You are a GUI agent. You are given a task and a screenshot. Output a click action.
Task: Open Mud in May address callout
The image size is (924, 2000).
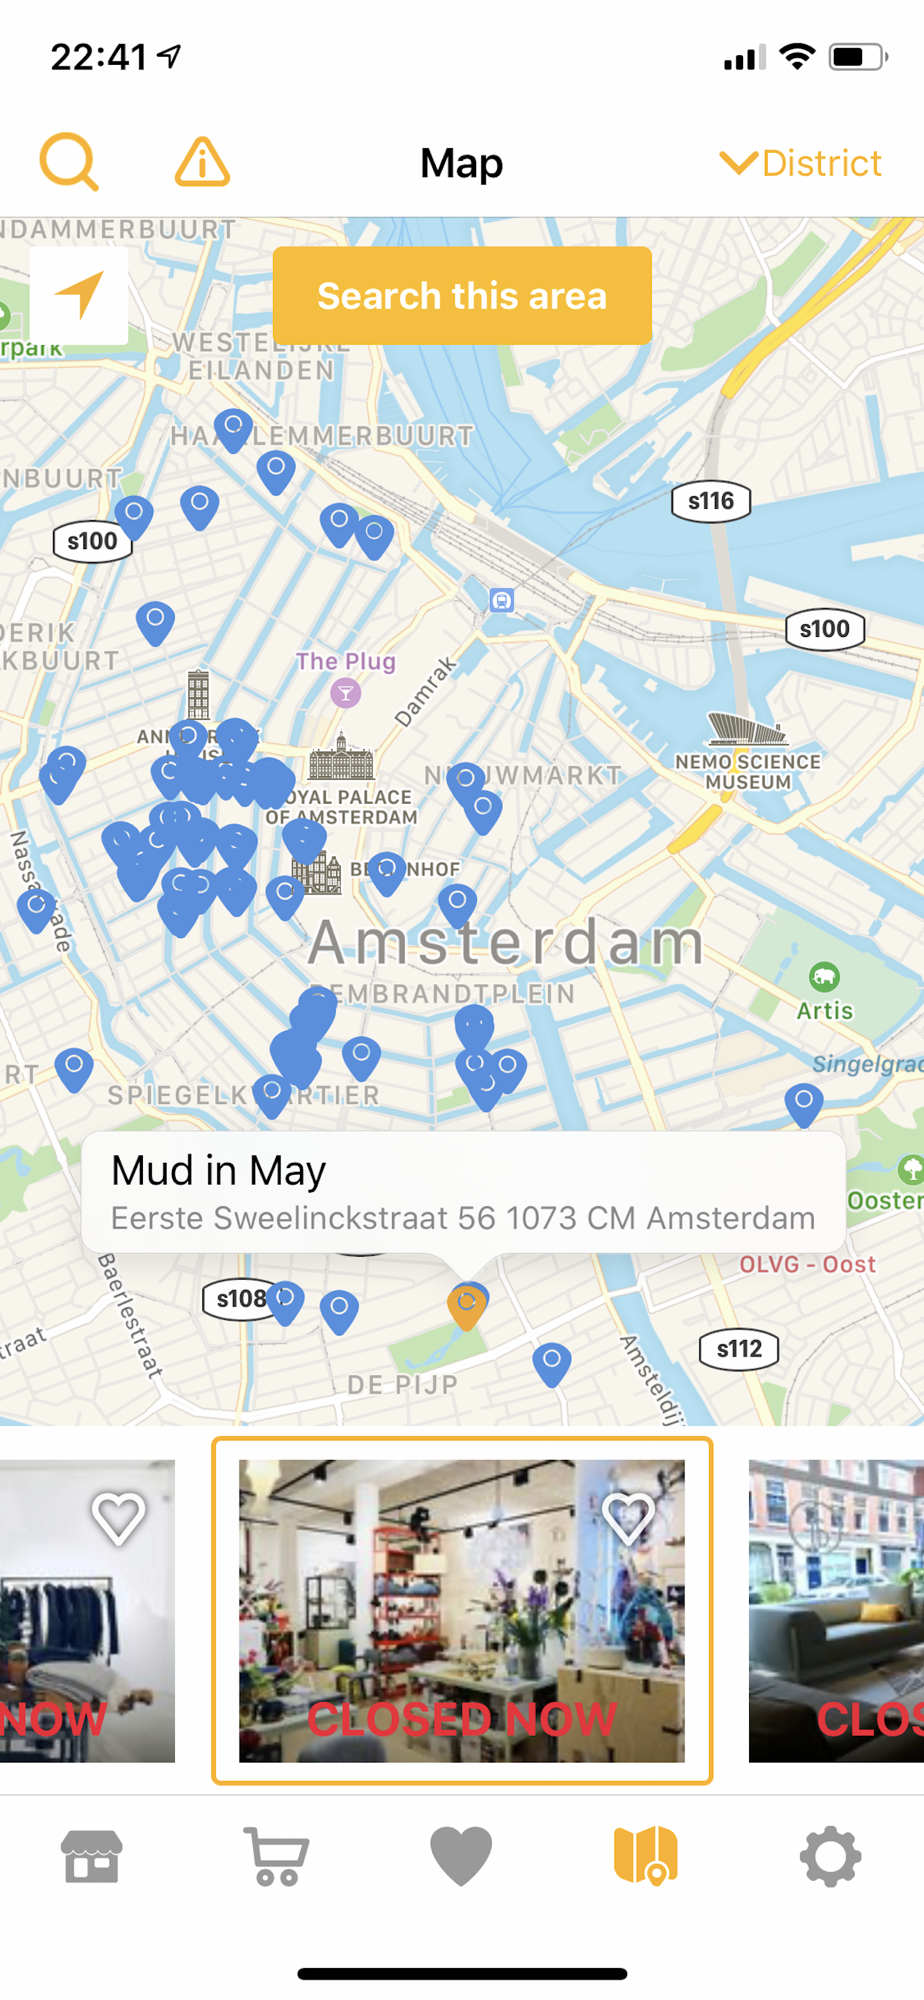pos(463,1192)
